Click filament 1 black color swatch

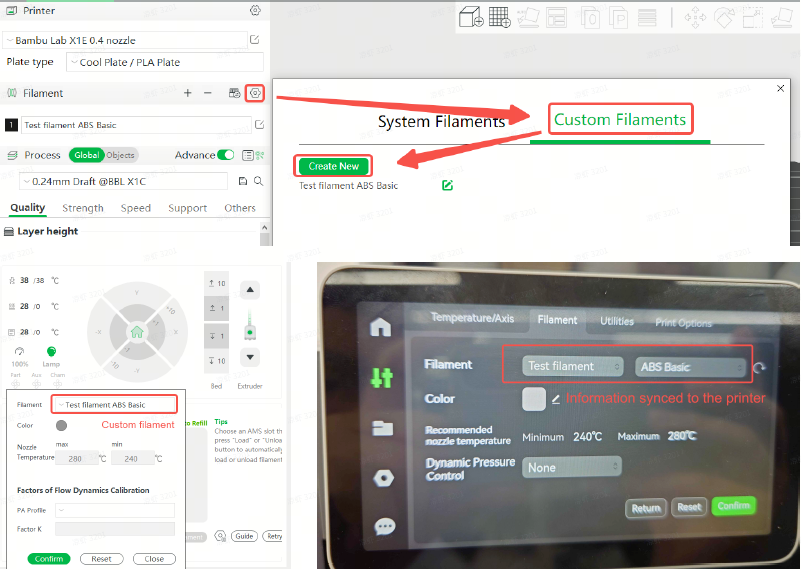click(11, 124)
